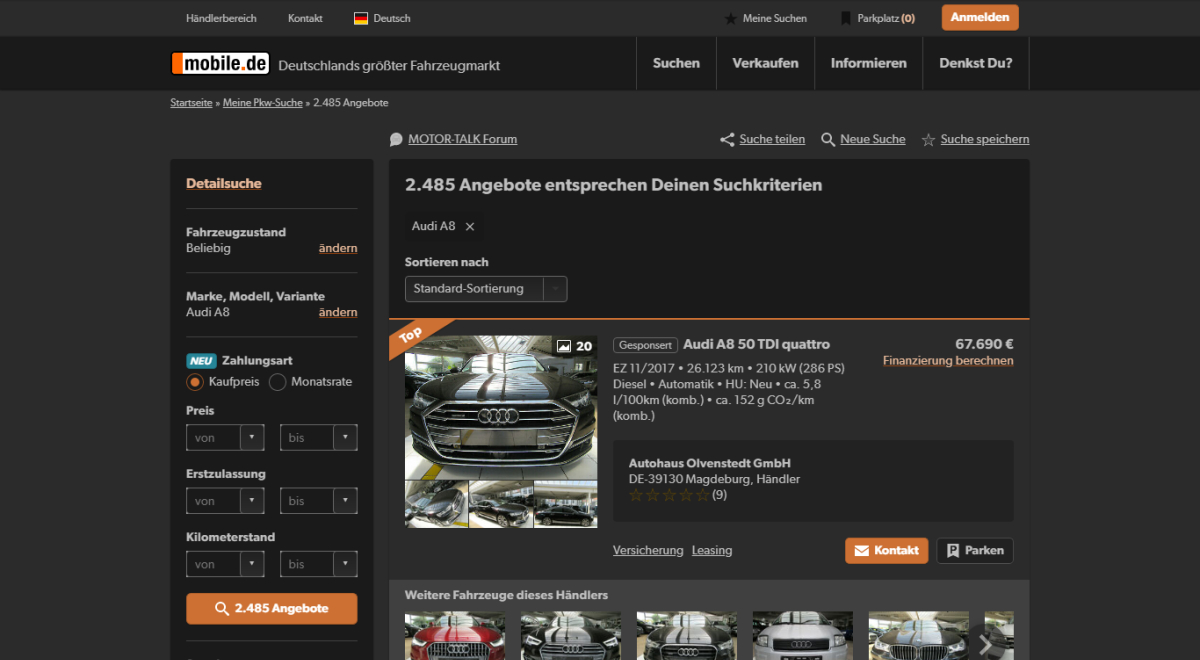Screen dimensions: 1200x660
Task: Open the Suchen menu
Action: click(x=676, y=63)
